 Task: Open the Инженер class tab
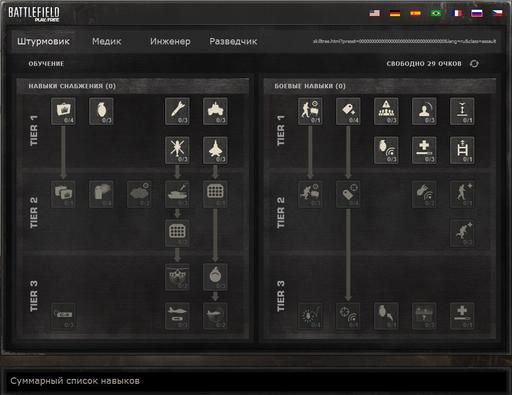(170, 41)
